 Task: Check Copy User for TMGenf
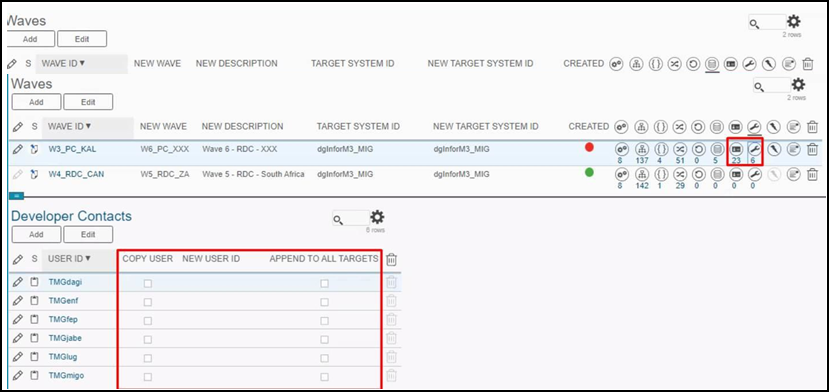pyautogui.click(x=148, y=302)
